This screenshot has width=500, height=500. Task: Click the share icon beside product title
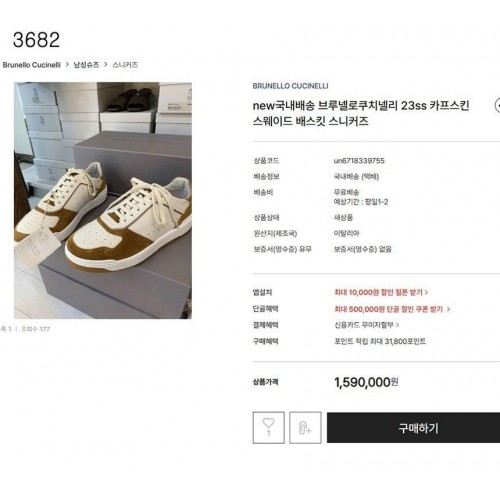click(497, 106)
